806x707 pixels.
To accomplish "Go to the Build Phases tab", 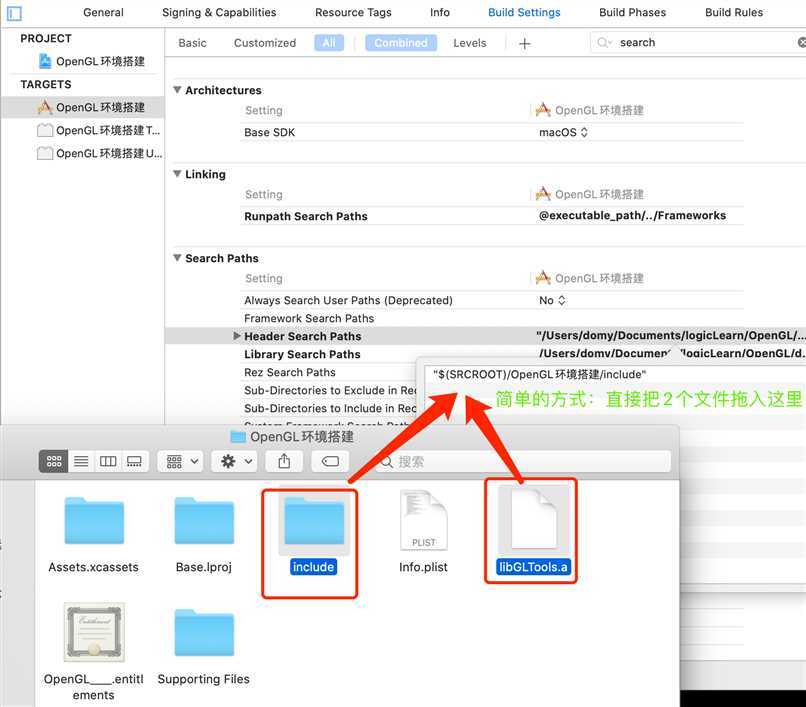I will click(x=632, y=12).
